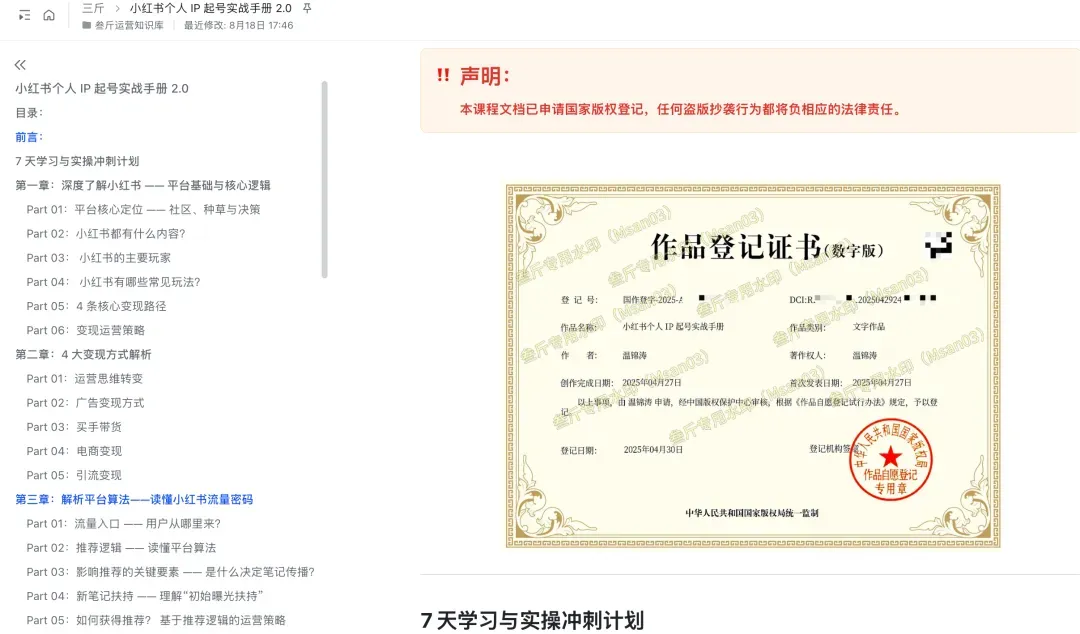Screen dimensions: 1080x634
Task: Open 7 天学习与实操冲刺计划 outline entry
Action: coord(77,161)
